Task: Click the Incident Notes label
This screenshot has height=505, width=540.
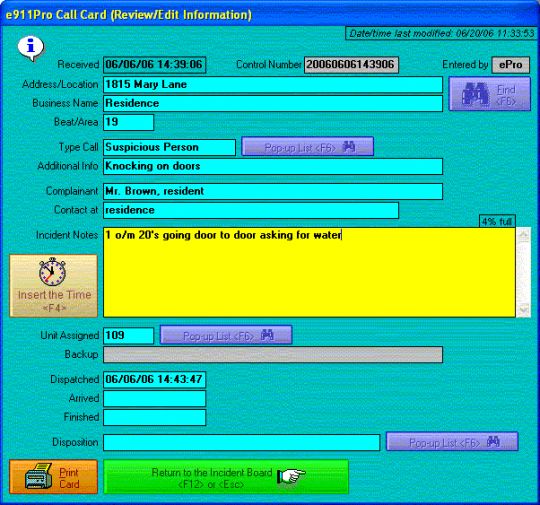Action: (x=67, y=235)
